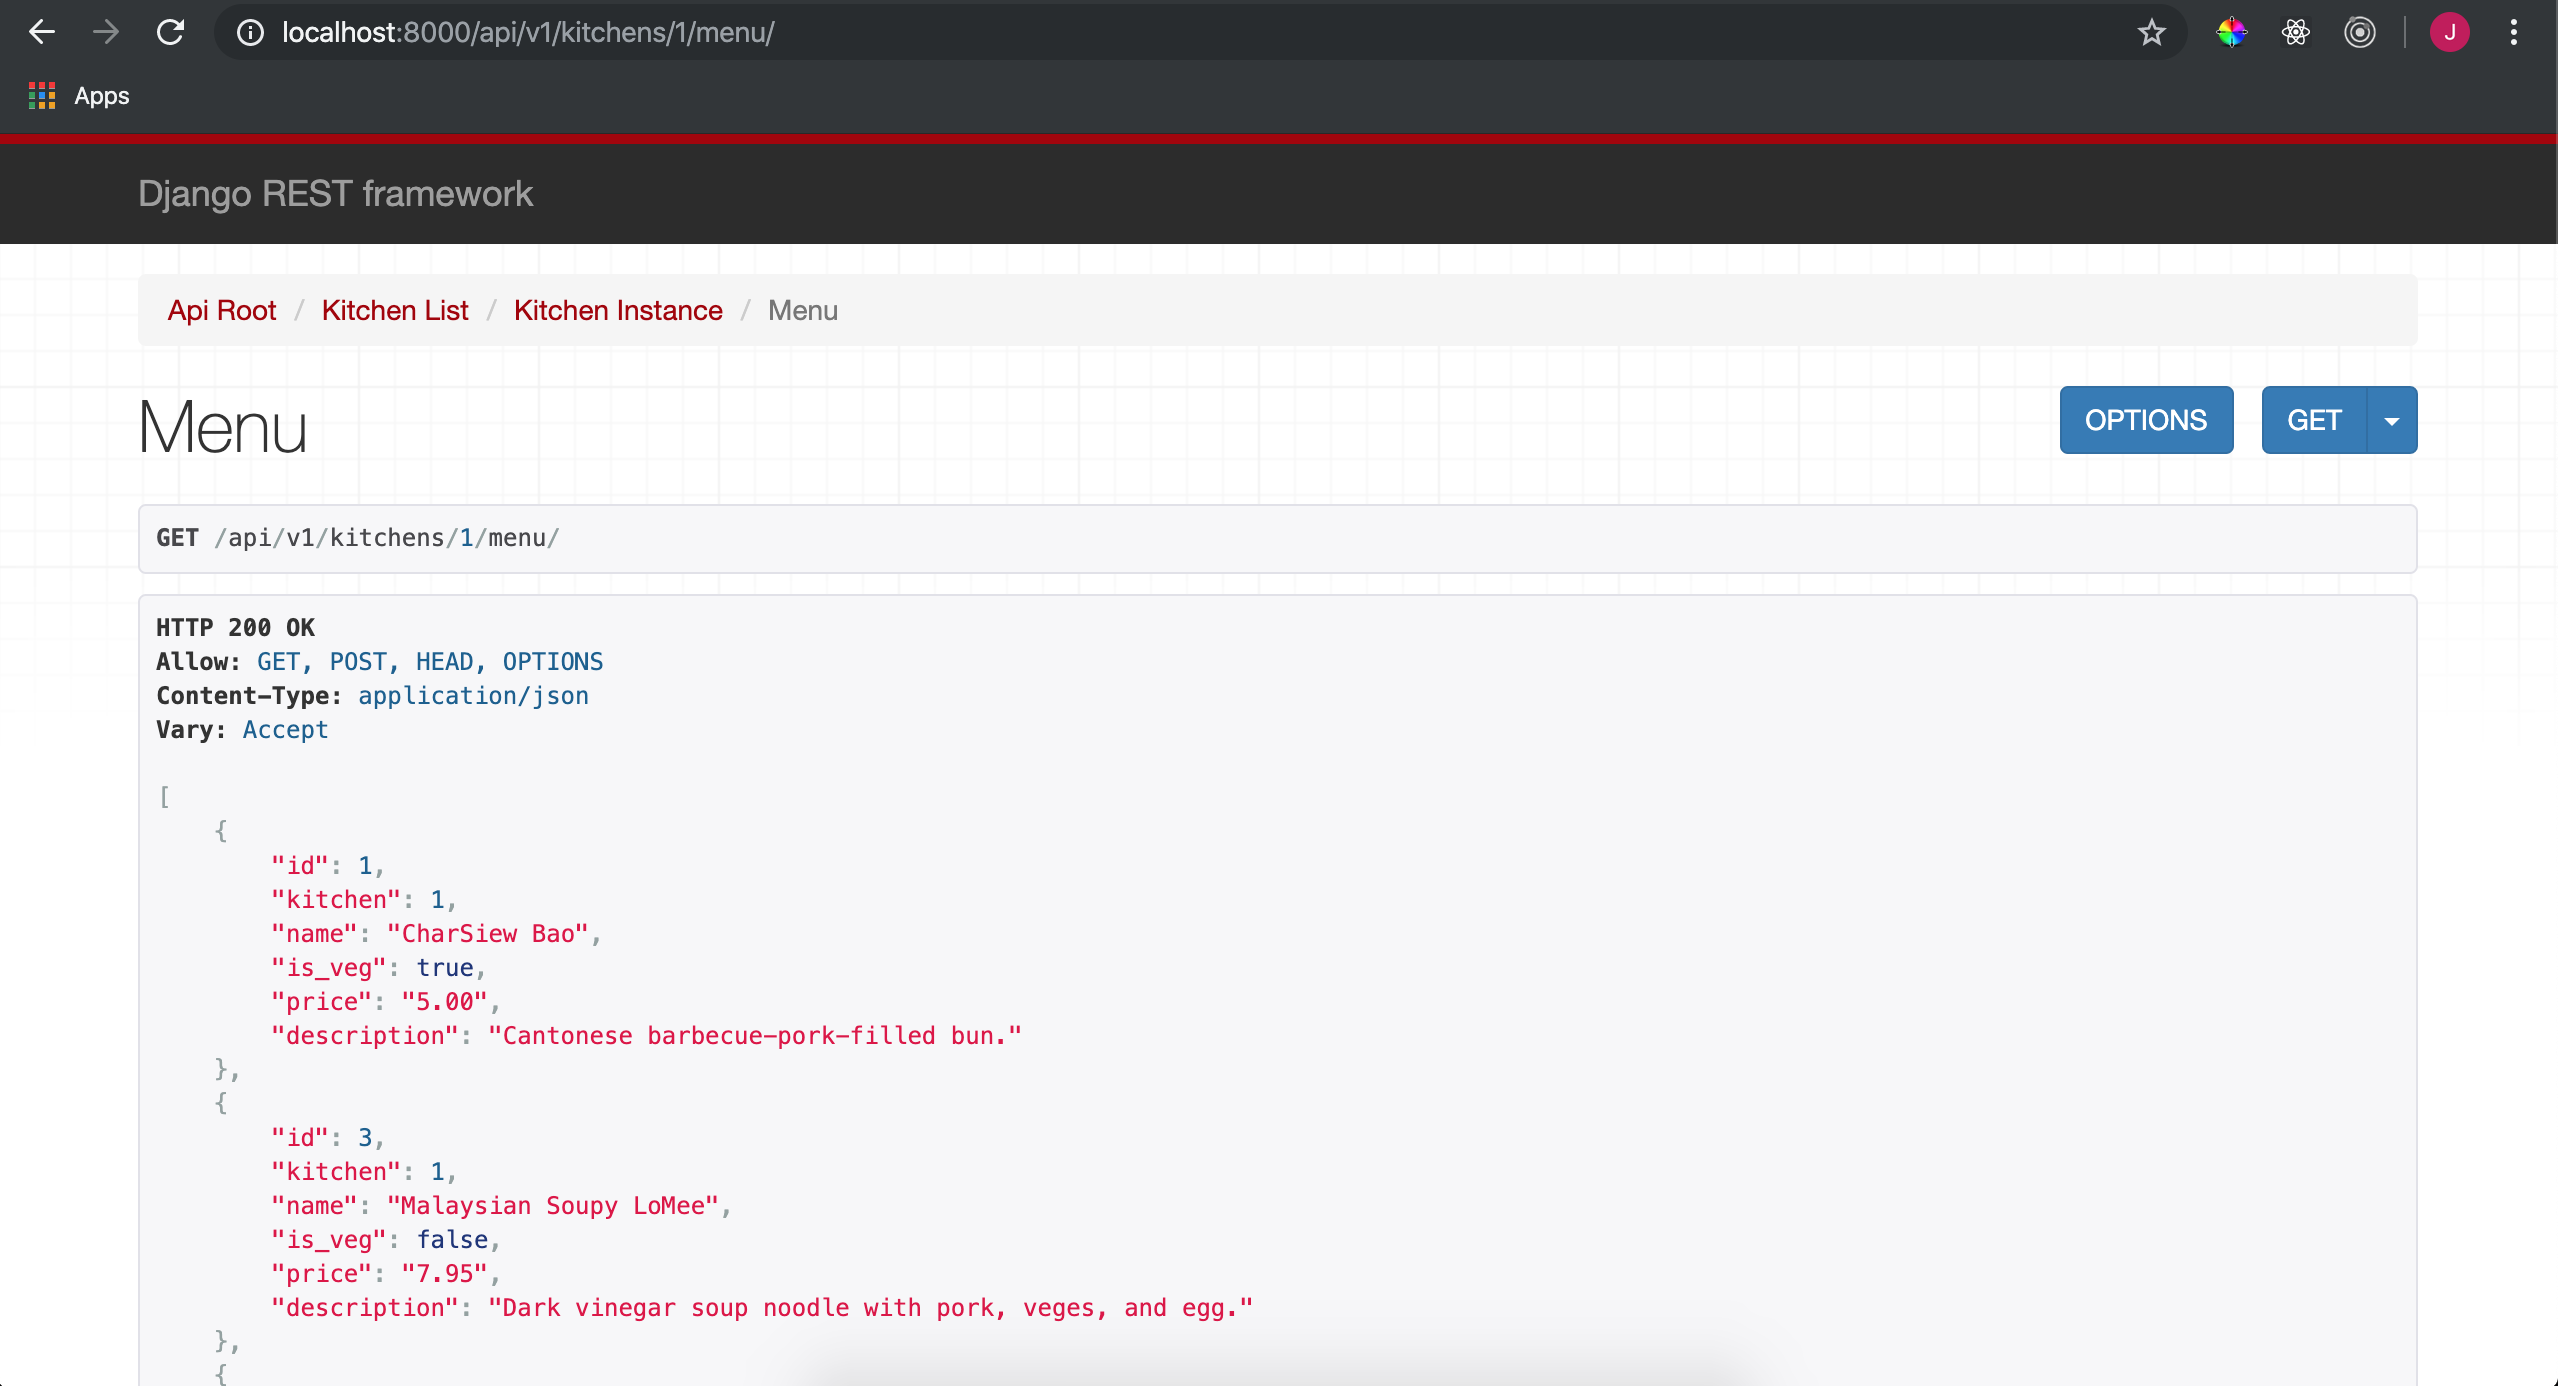2558x1386 pixels.
Task: Click the "CharSiew Bao" name value
Action: 488,934
